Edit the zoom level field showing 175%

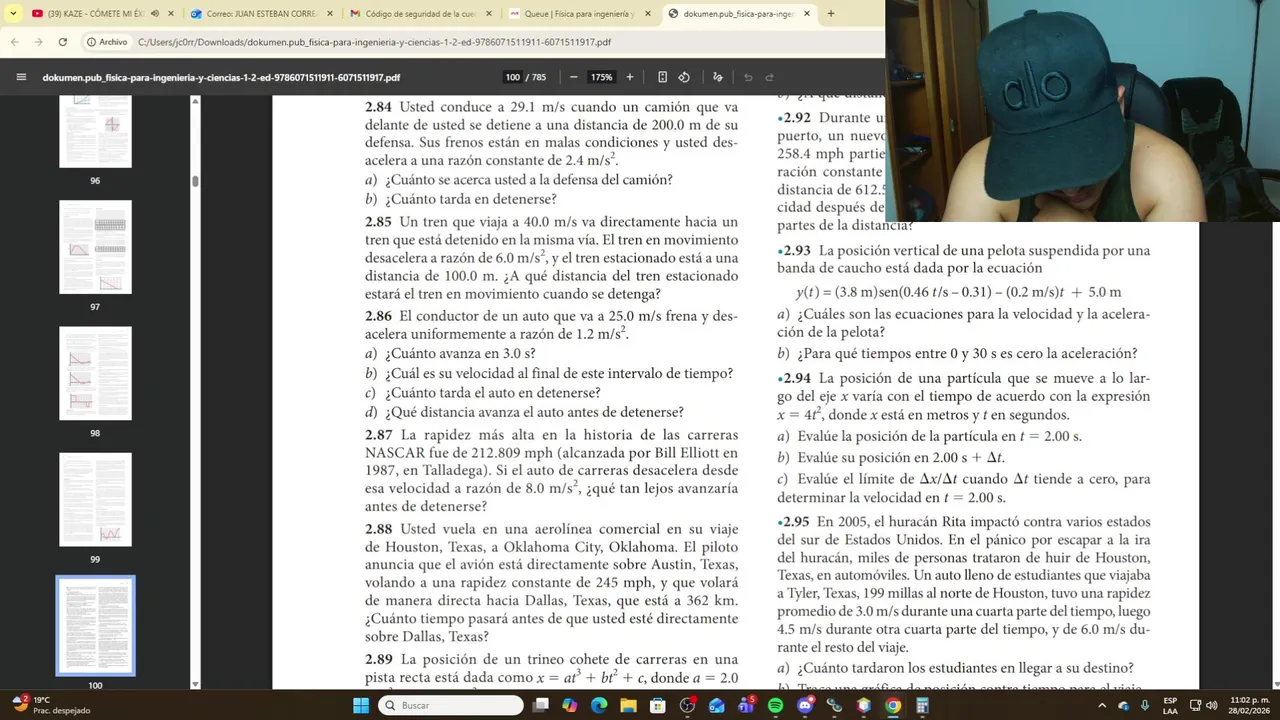601,77
